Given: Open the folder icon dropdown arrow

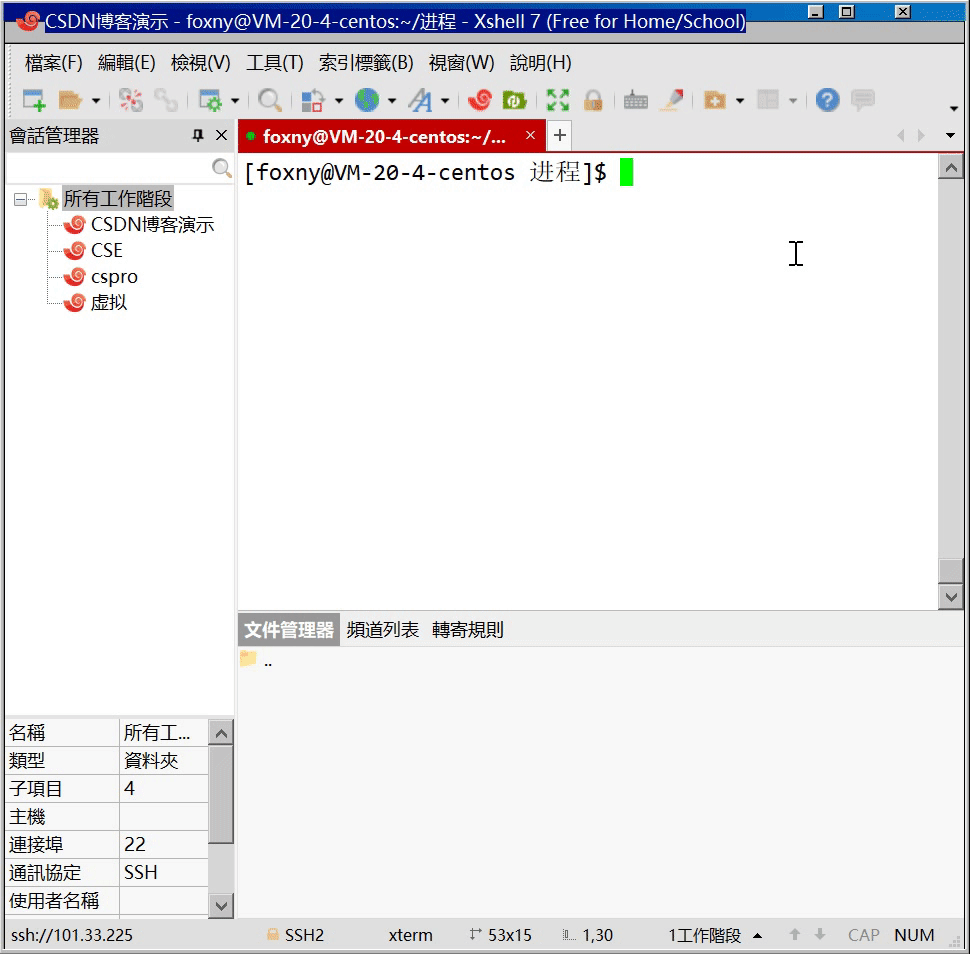Looking at the screenshot, I should [x=96, y=101].
